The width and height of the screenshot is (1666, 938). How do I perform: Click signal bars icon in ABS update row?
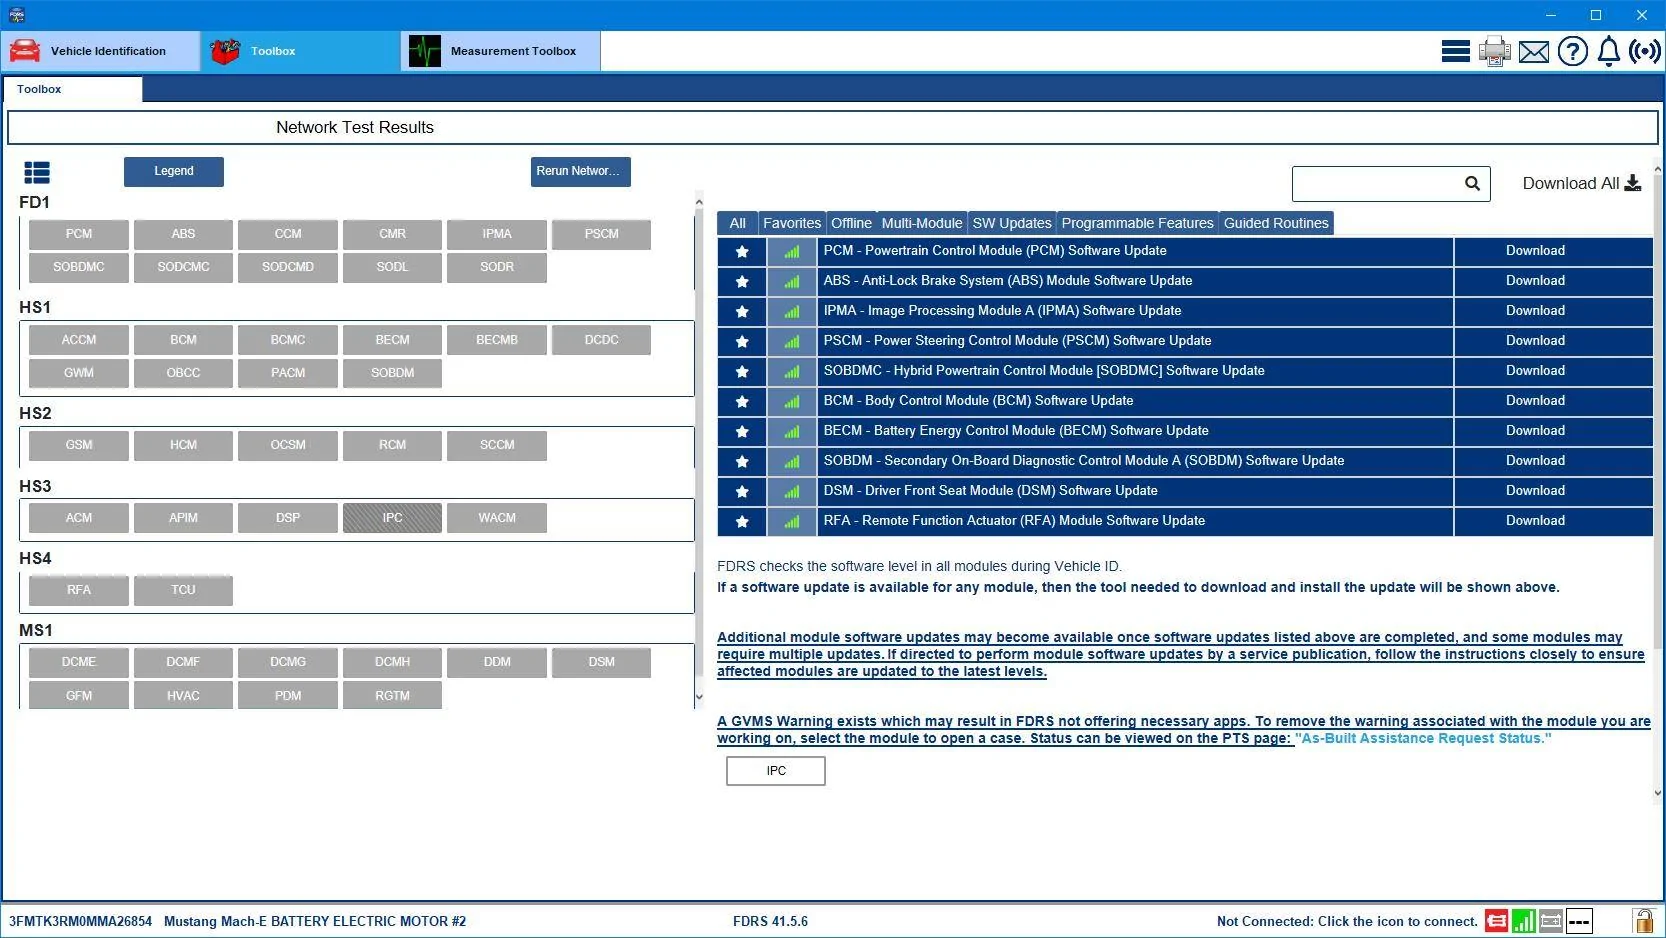coord(792,282)
